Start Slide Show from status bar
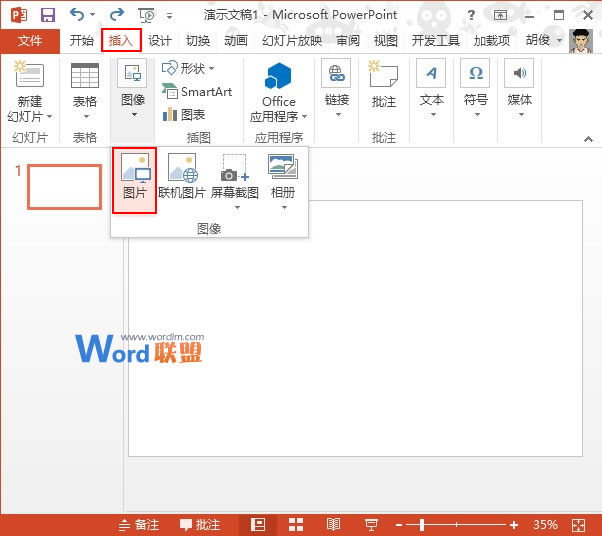This screenshot has height=536, width=602. 371,524
